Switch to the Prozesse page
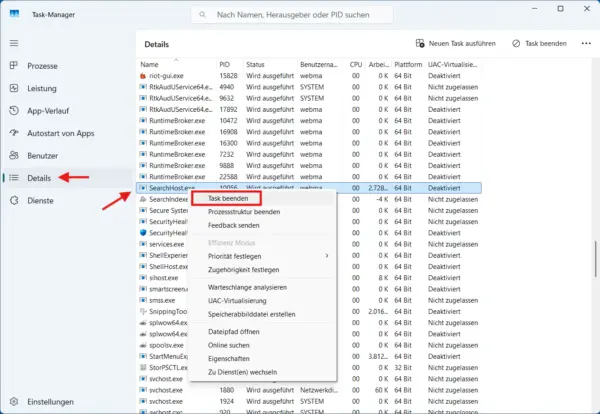This screenshot has height=414, width=600. point(42,66)
